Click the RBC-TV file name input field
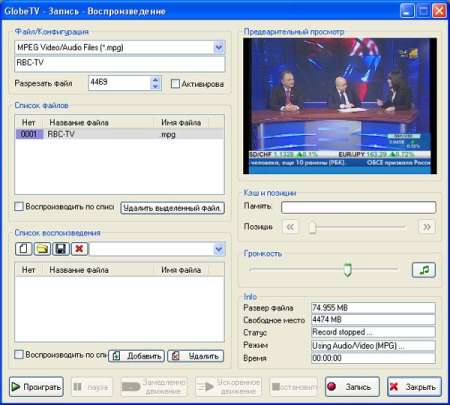The width and height of the screenshot is (450, 405). tap(120, 63)
